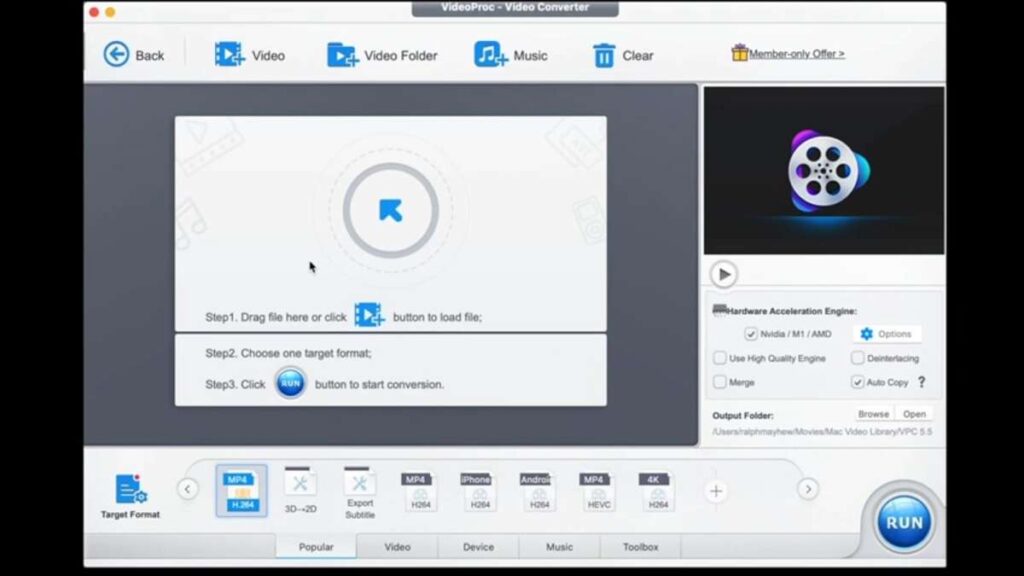Switch to the Video tab

(397, 547)
